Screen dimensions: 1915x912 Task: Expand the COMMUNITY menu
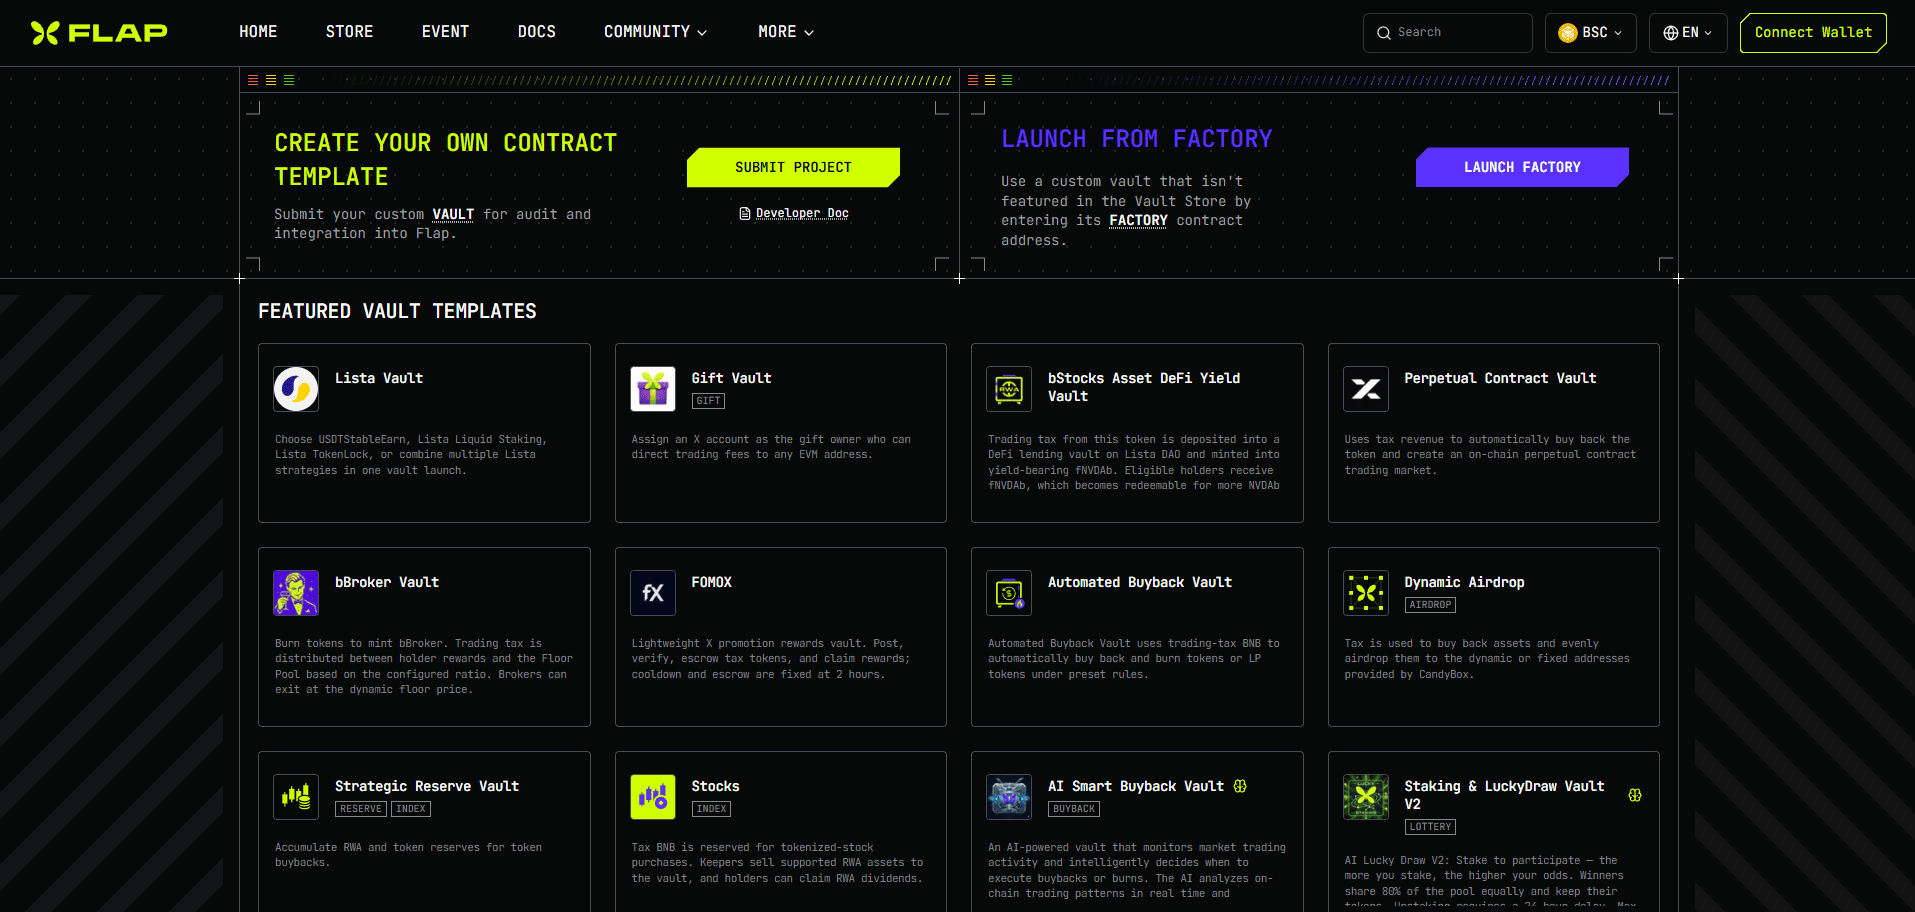coord(655,32)
